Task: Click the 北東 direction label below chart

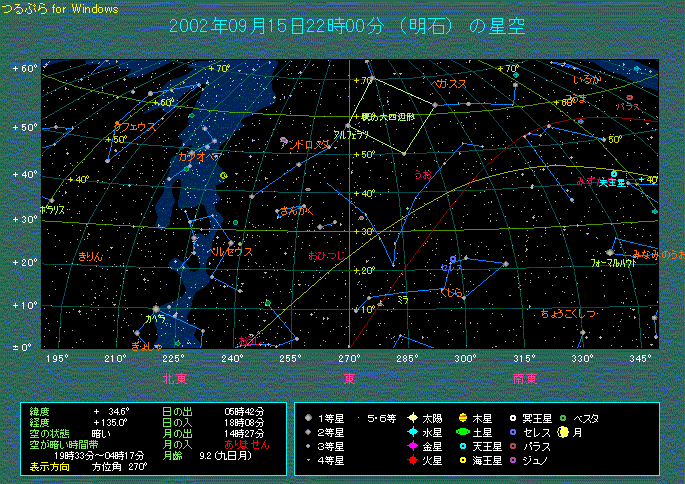Action: click(175, 378)
